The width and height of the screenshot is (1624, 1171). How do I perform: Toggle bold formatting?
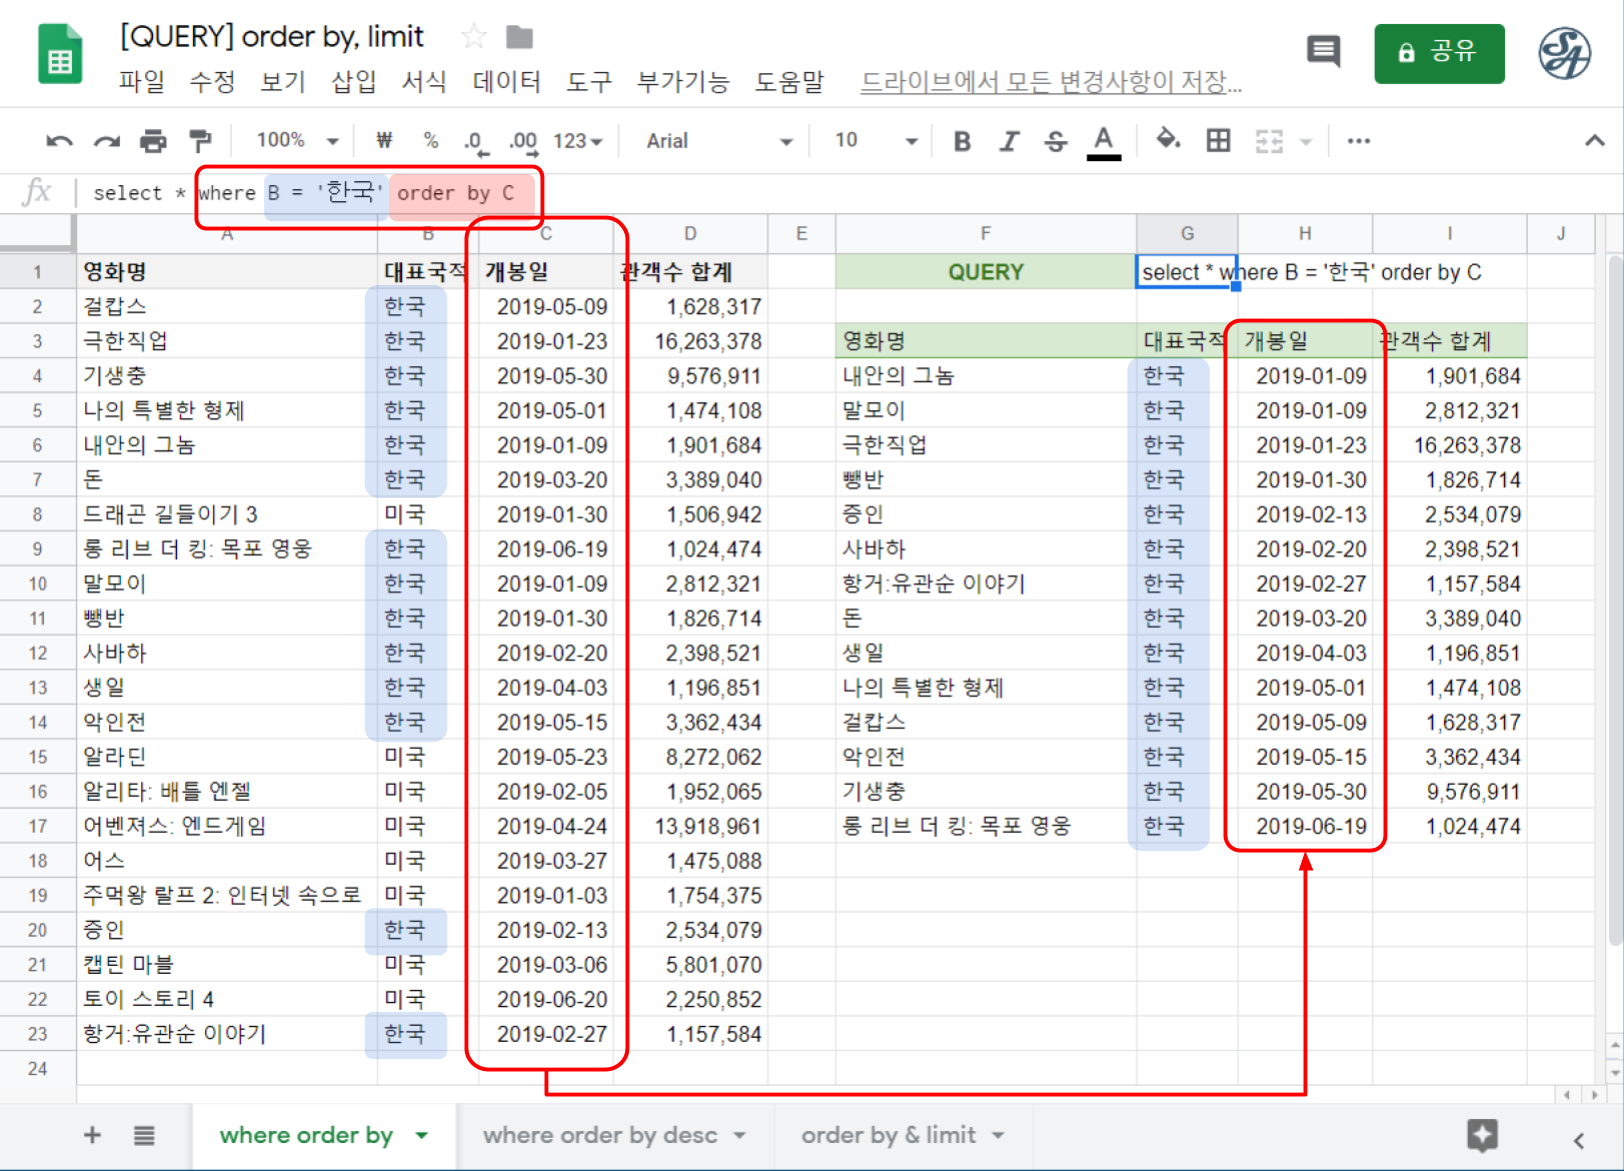tap(962, 141)
